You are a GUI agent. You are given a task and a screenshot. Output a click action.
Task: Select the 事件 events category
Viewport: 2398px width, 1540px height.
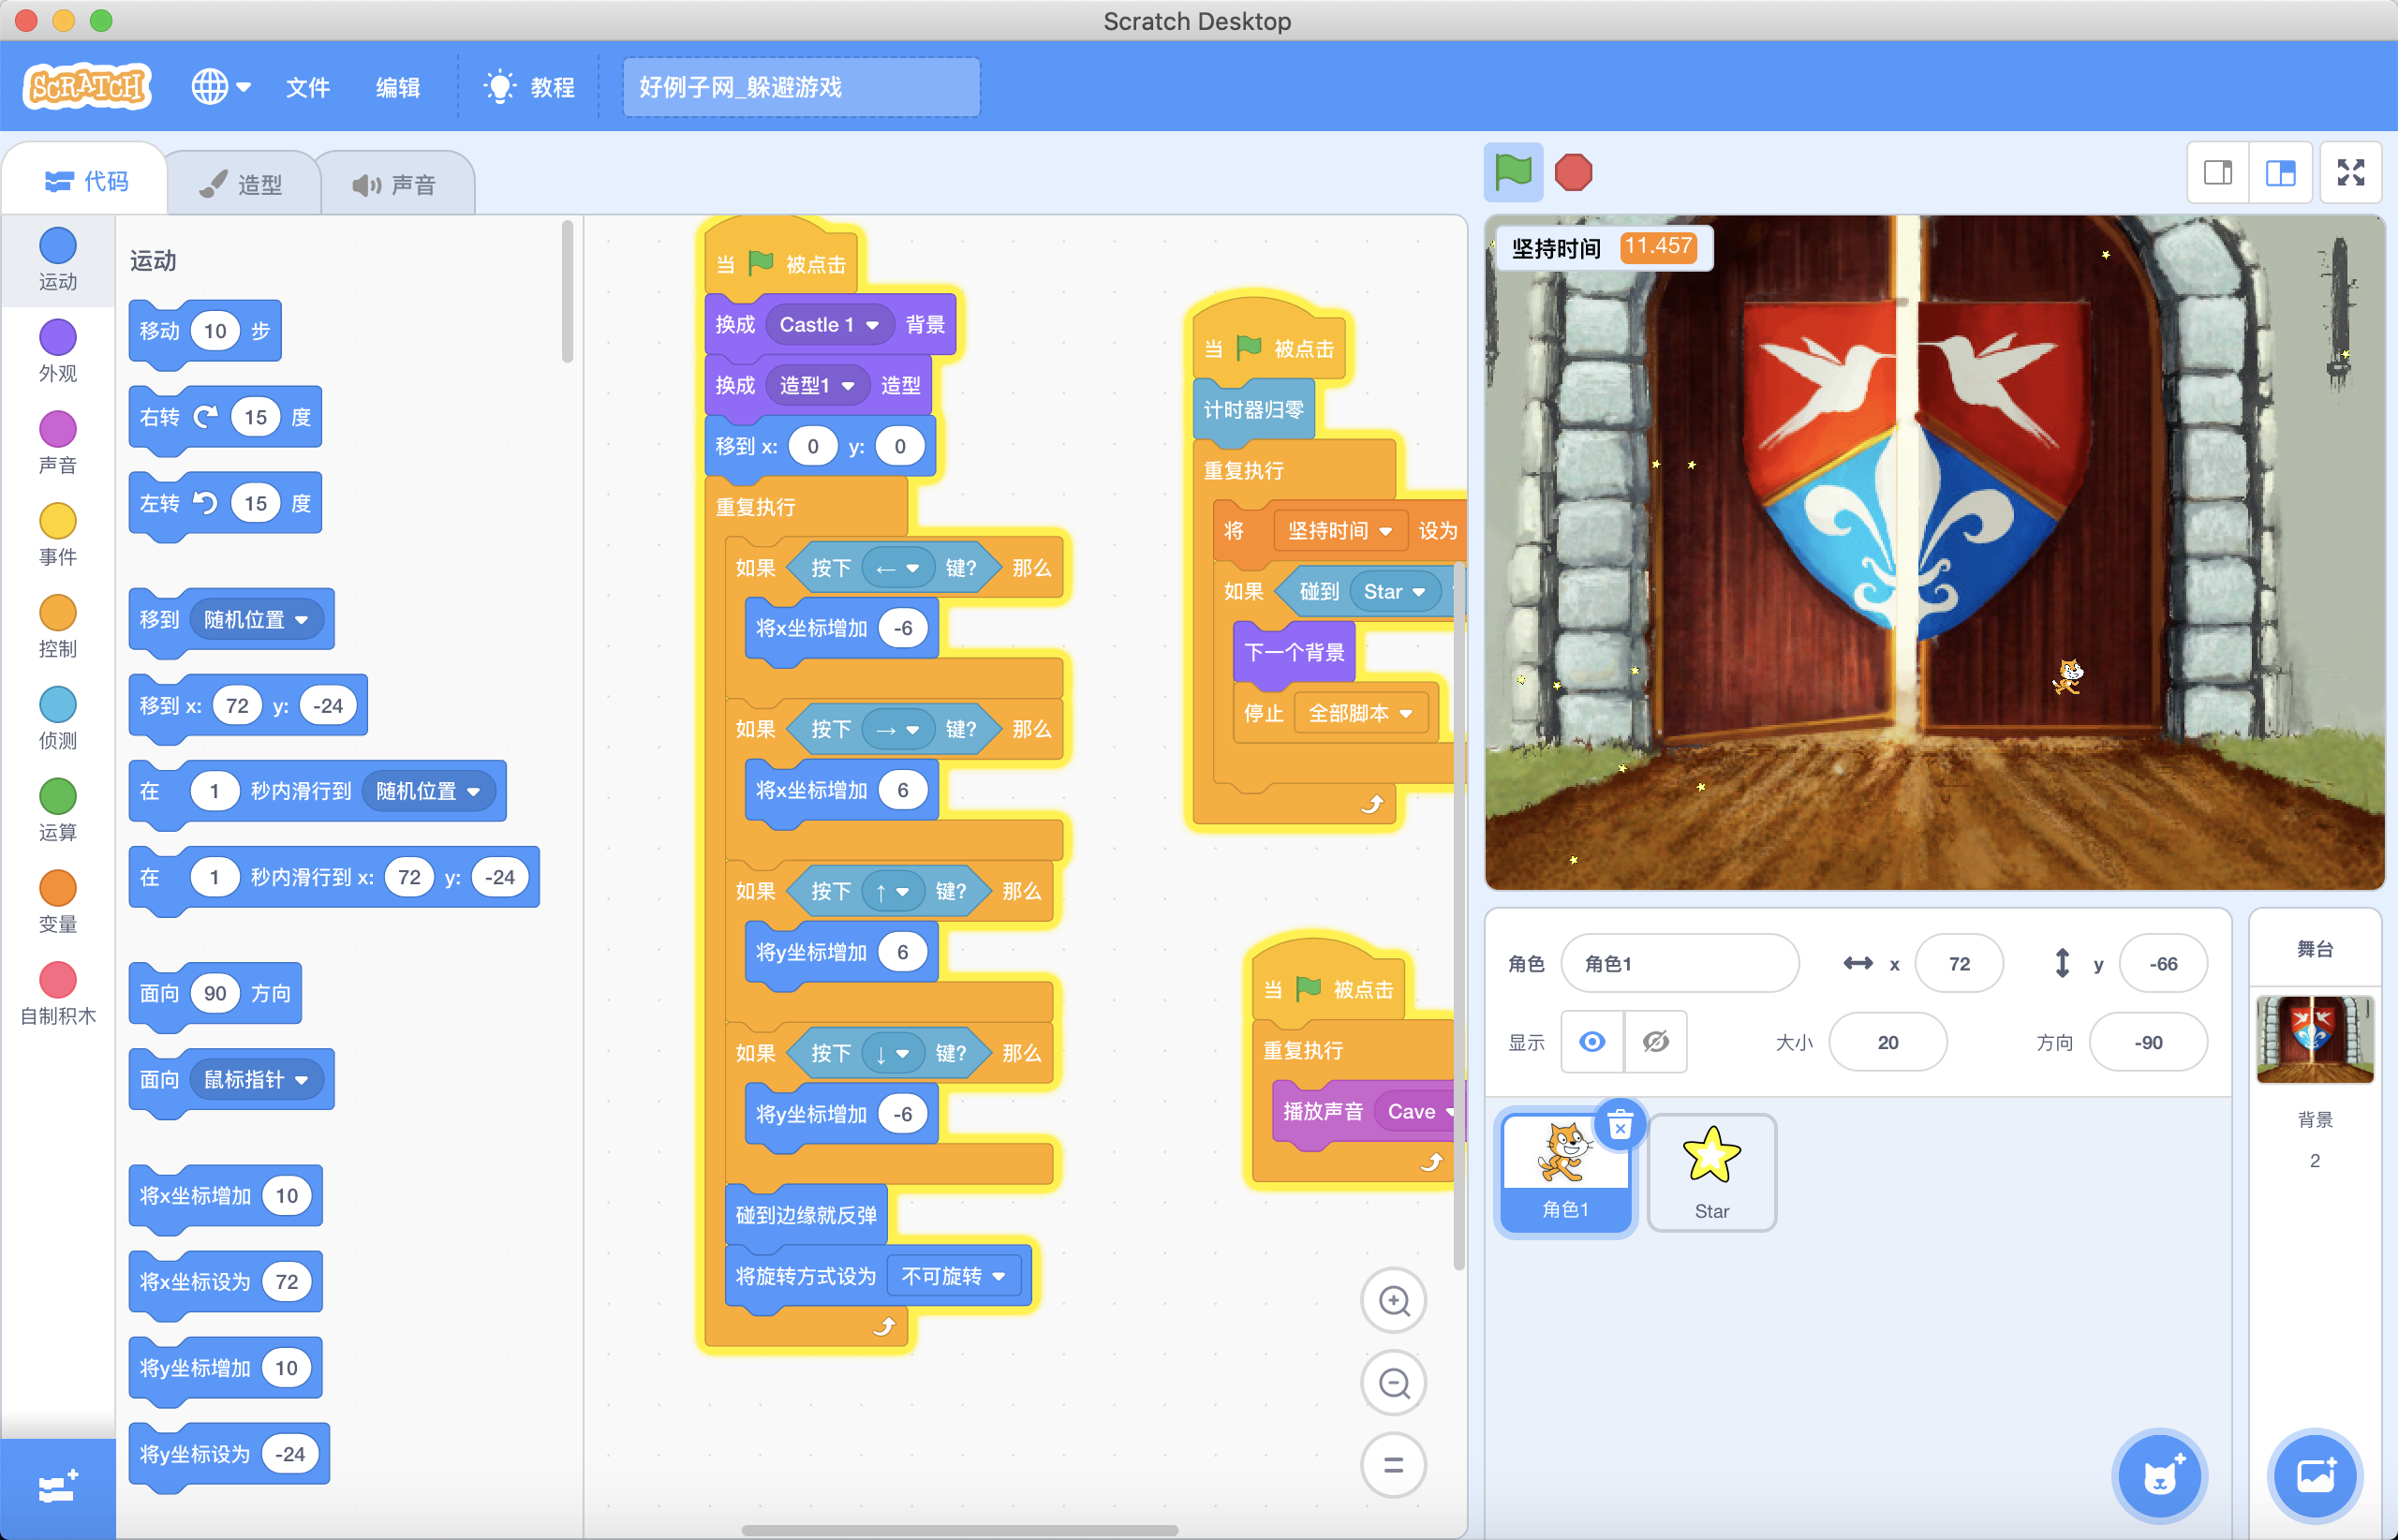[58, 536]
